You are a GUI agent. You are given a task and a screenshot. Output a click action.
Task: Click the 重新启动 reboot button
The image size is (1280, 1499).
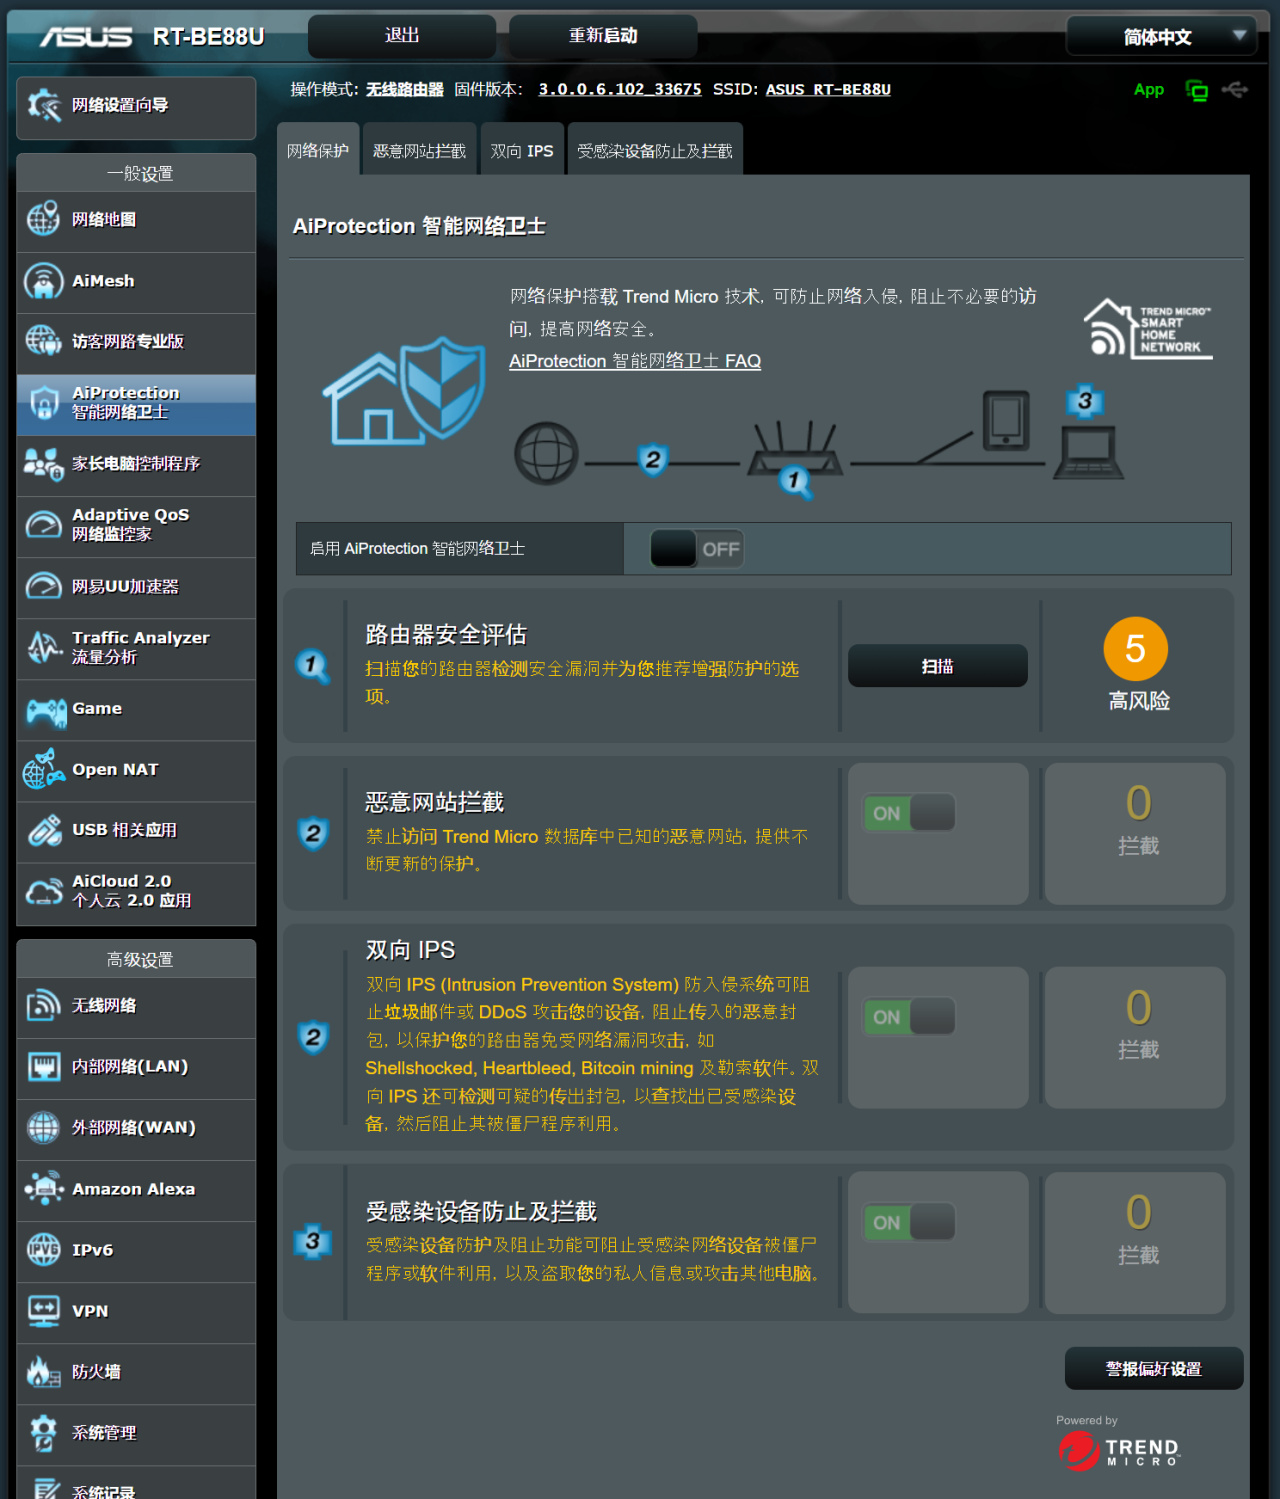pyautogui.click(x=603, y=36)
